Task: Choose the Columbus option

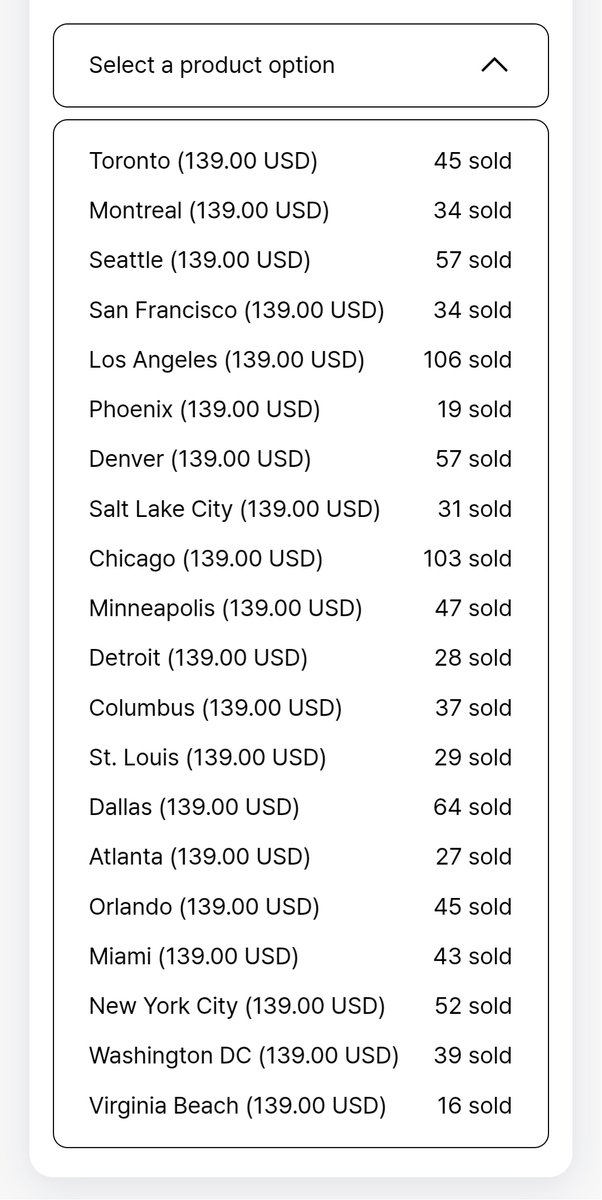Action: coord(300,708)
